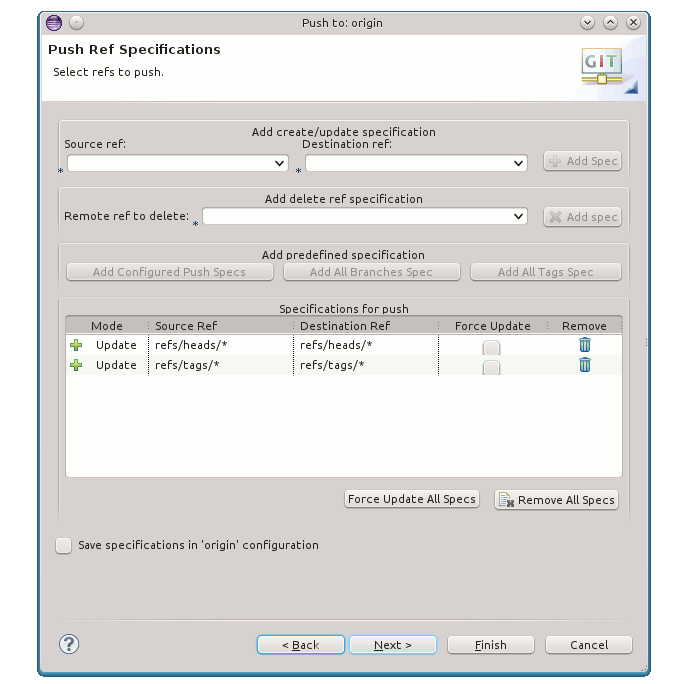Remove the refs/heads/* spec via trash icon

click(584, 345)
